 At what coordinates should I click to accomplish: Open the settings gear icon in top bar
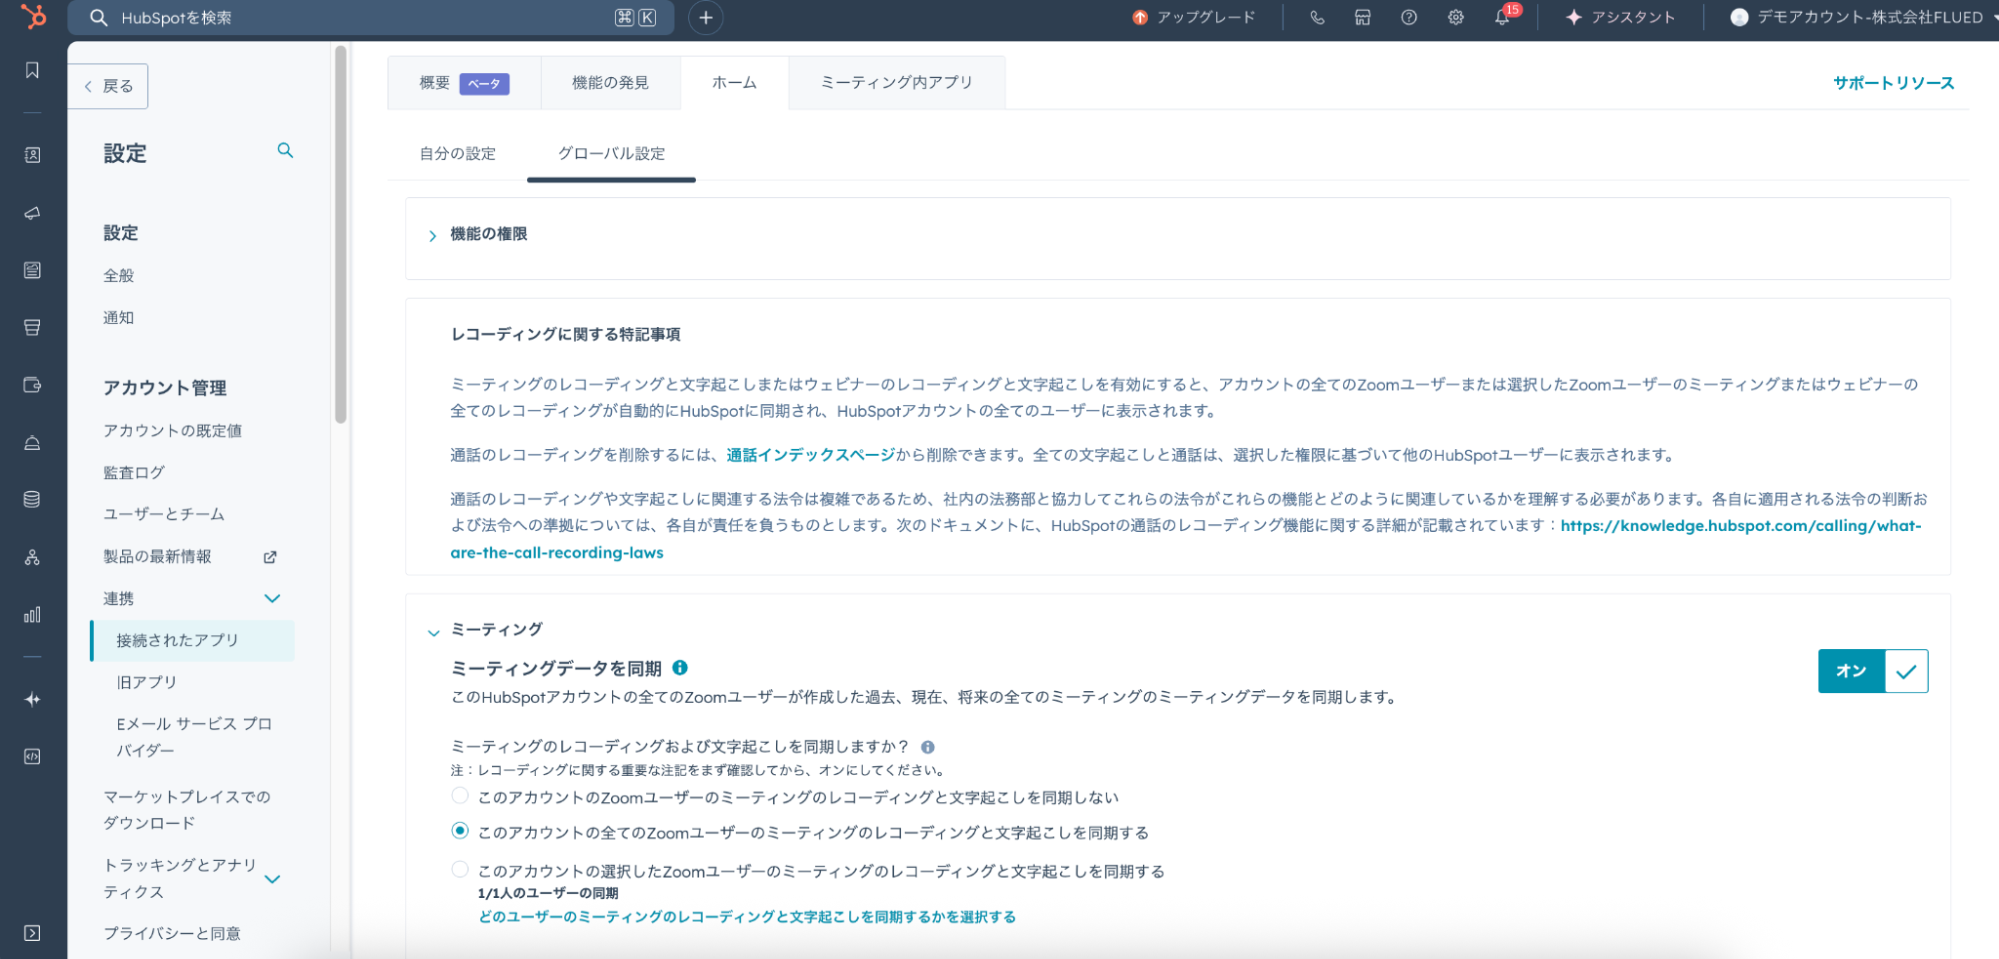point(1455,17)
